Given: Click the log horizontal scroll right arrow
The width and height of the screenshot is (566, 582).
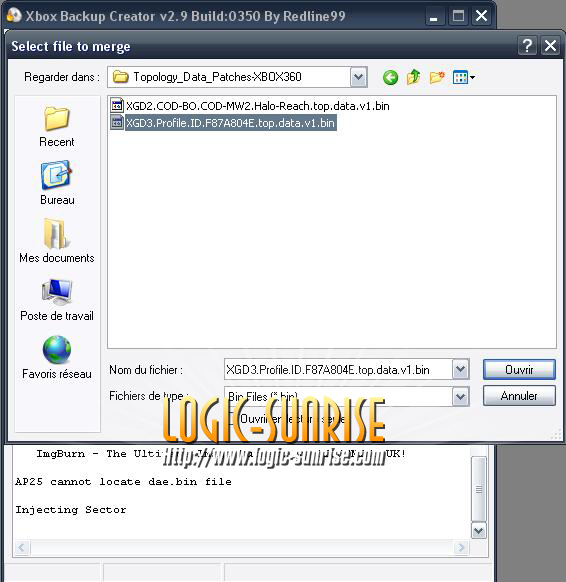Looking at the screenshot, I should tap(461, 547).
